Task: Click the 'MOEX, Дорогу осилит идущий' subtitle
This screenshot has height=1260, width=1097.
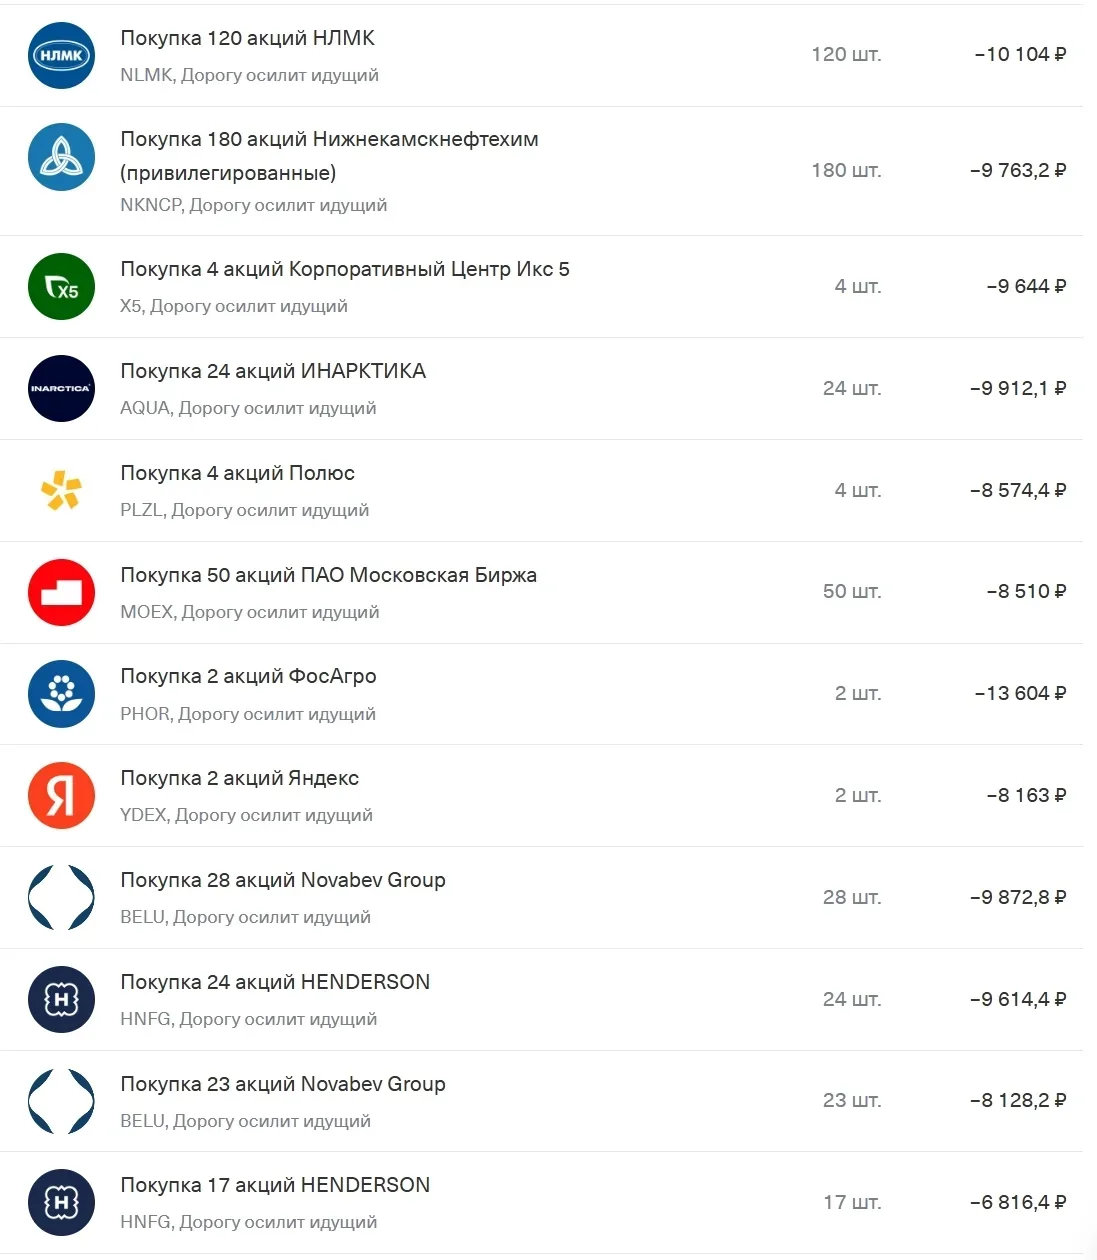Action: coord(250,612)
